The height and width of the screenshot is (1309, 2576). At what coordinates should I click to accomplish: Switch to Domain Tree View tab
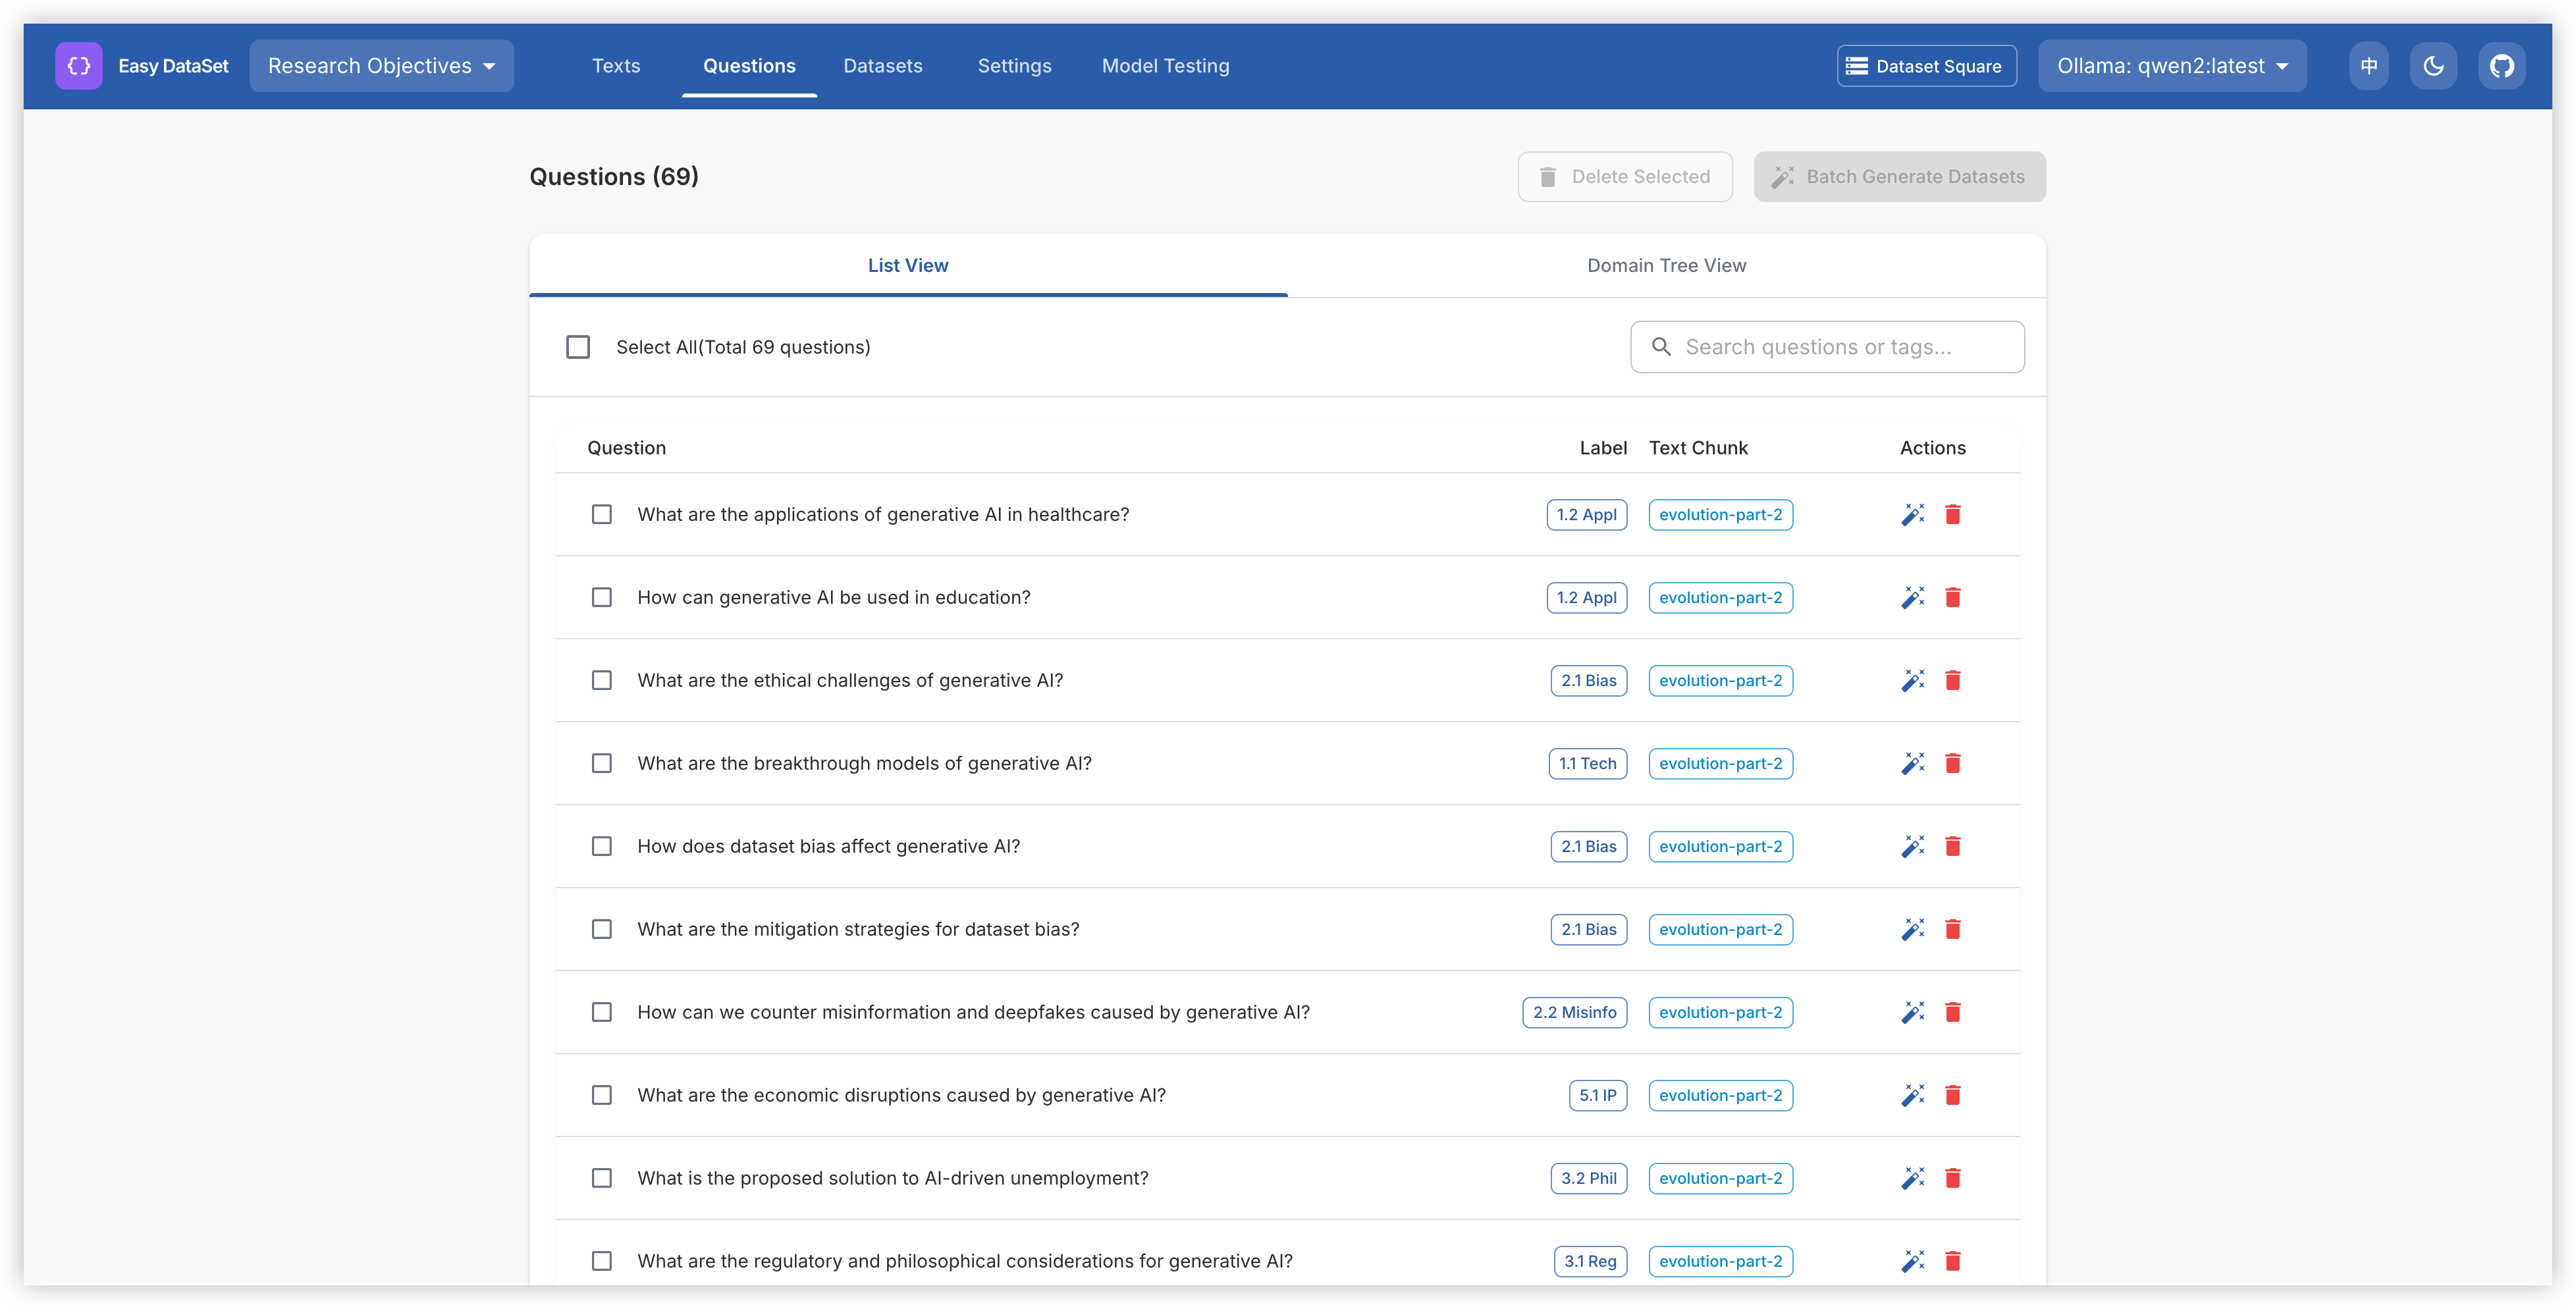pos(1666,266)
